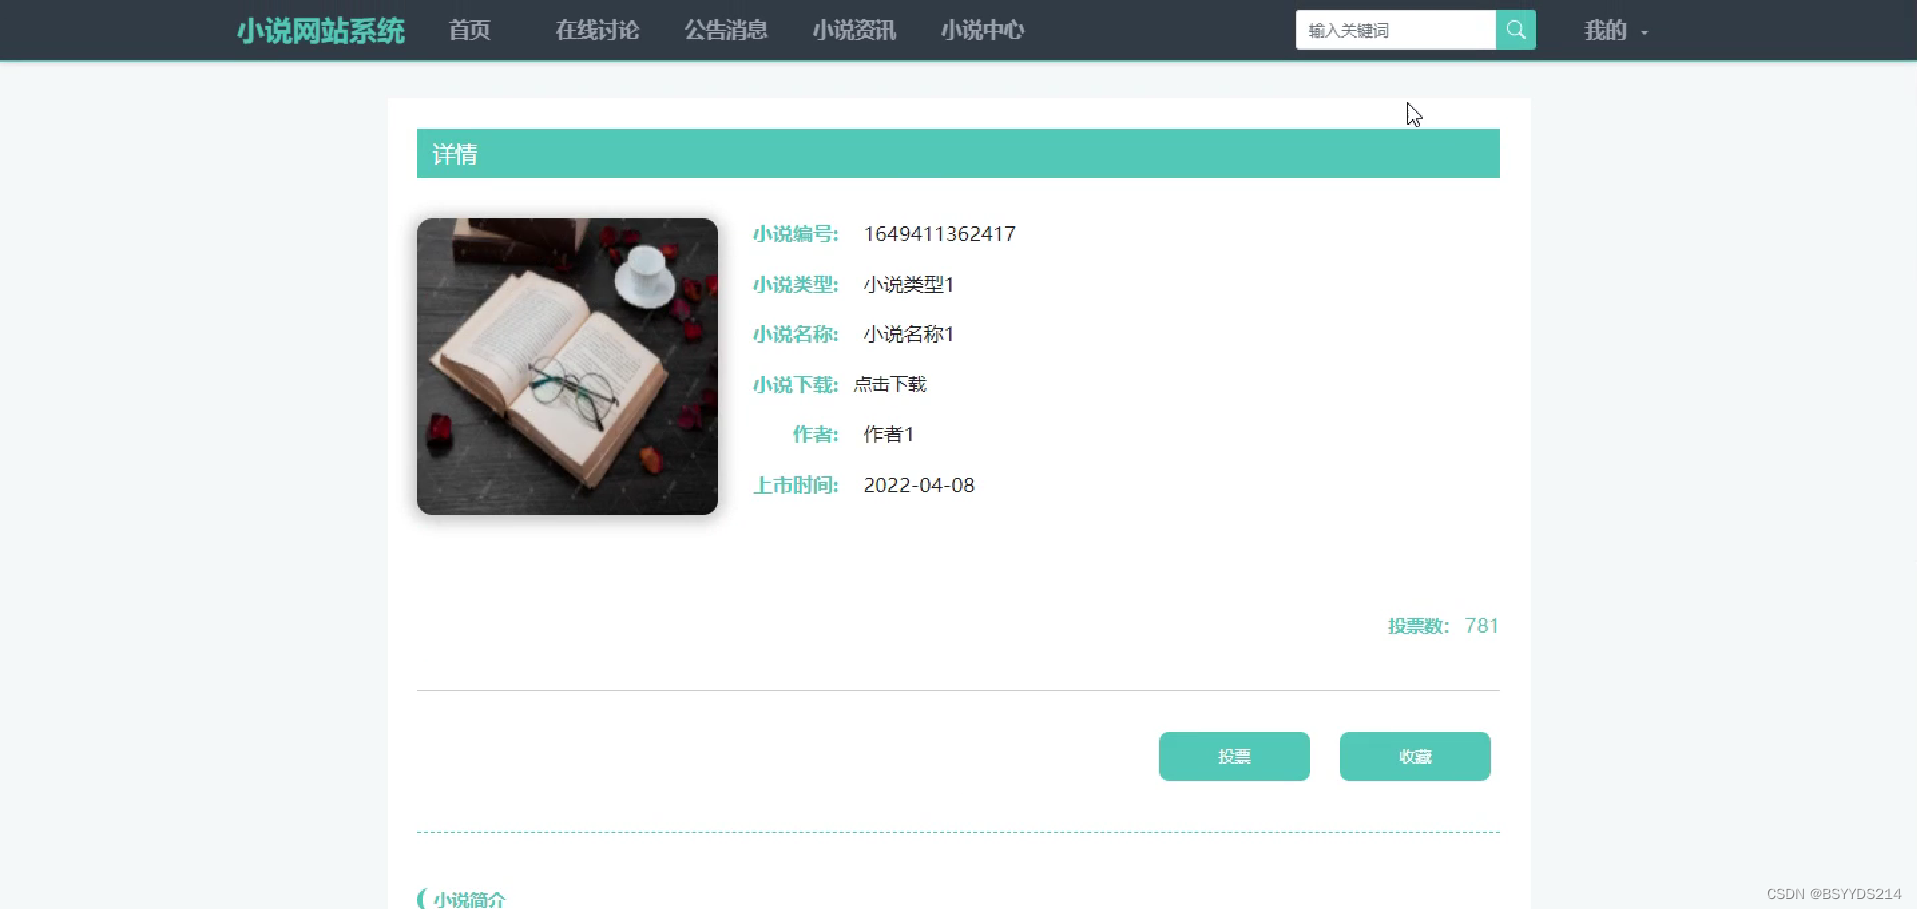Image resolution: width=1917 pixels, height=909 pixels.
Task: Open 小说中心 from the navigation bar
Action: 982,30
